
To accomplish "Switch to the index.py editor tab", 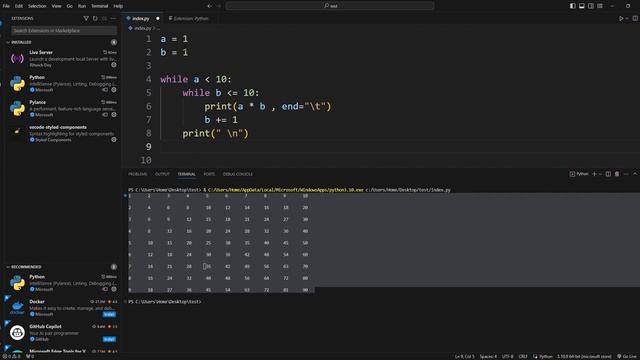I will tap(142, 18).
